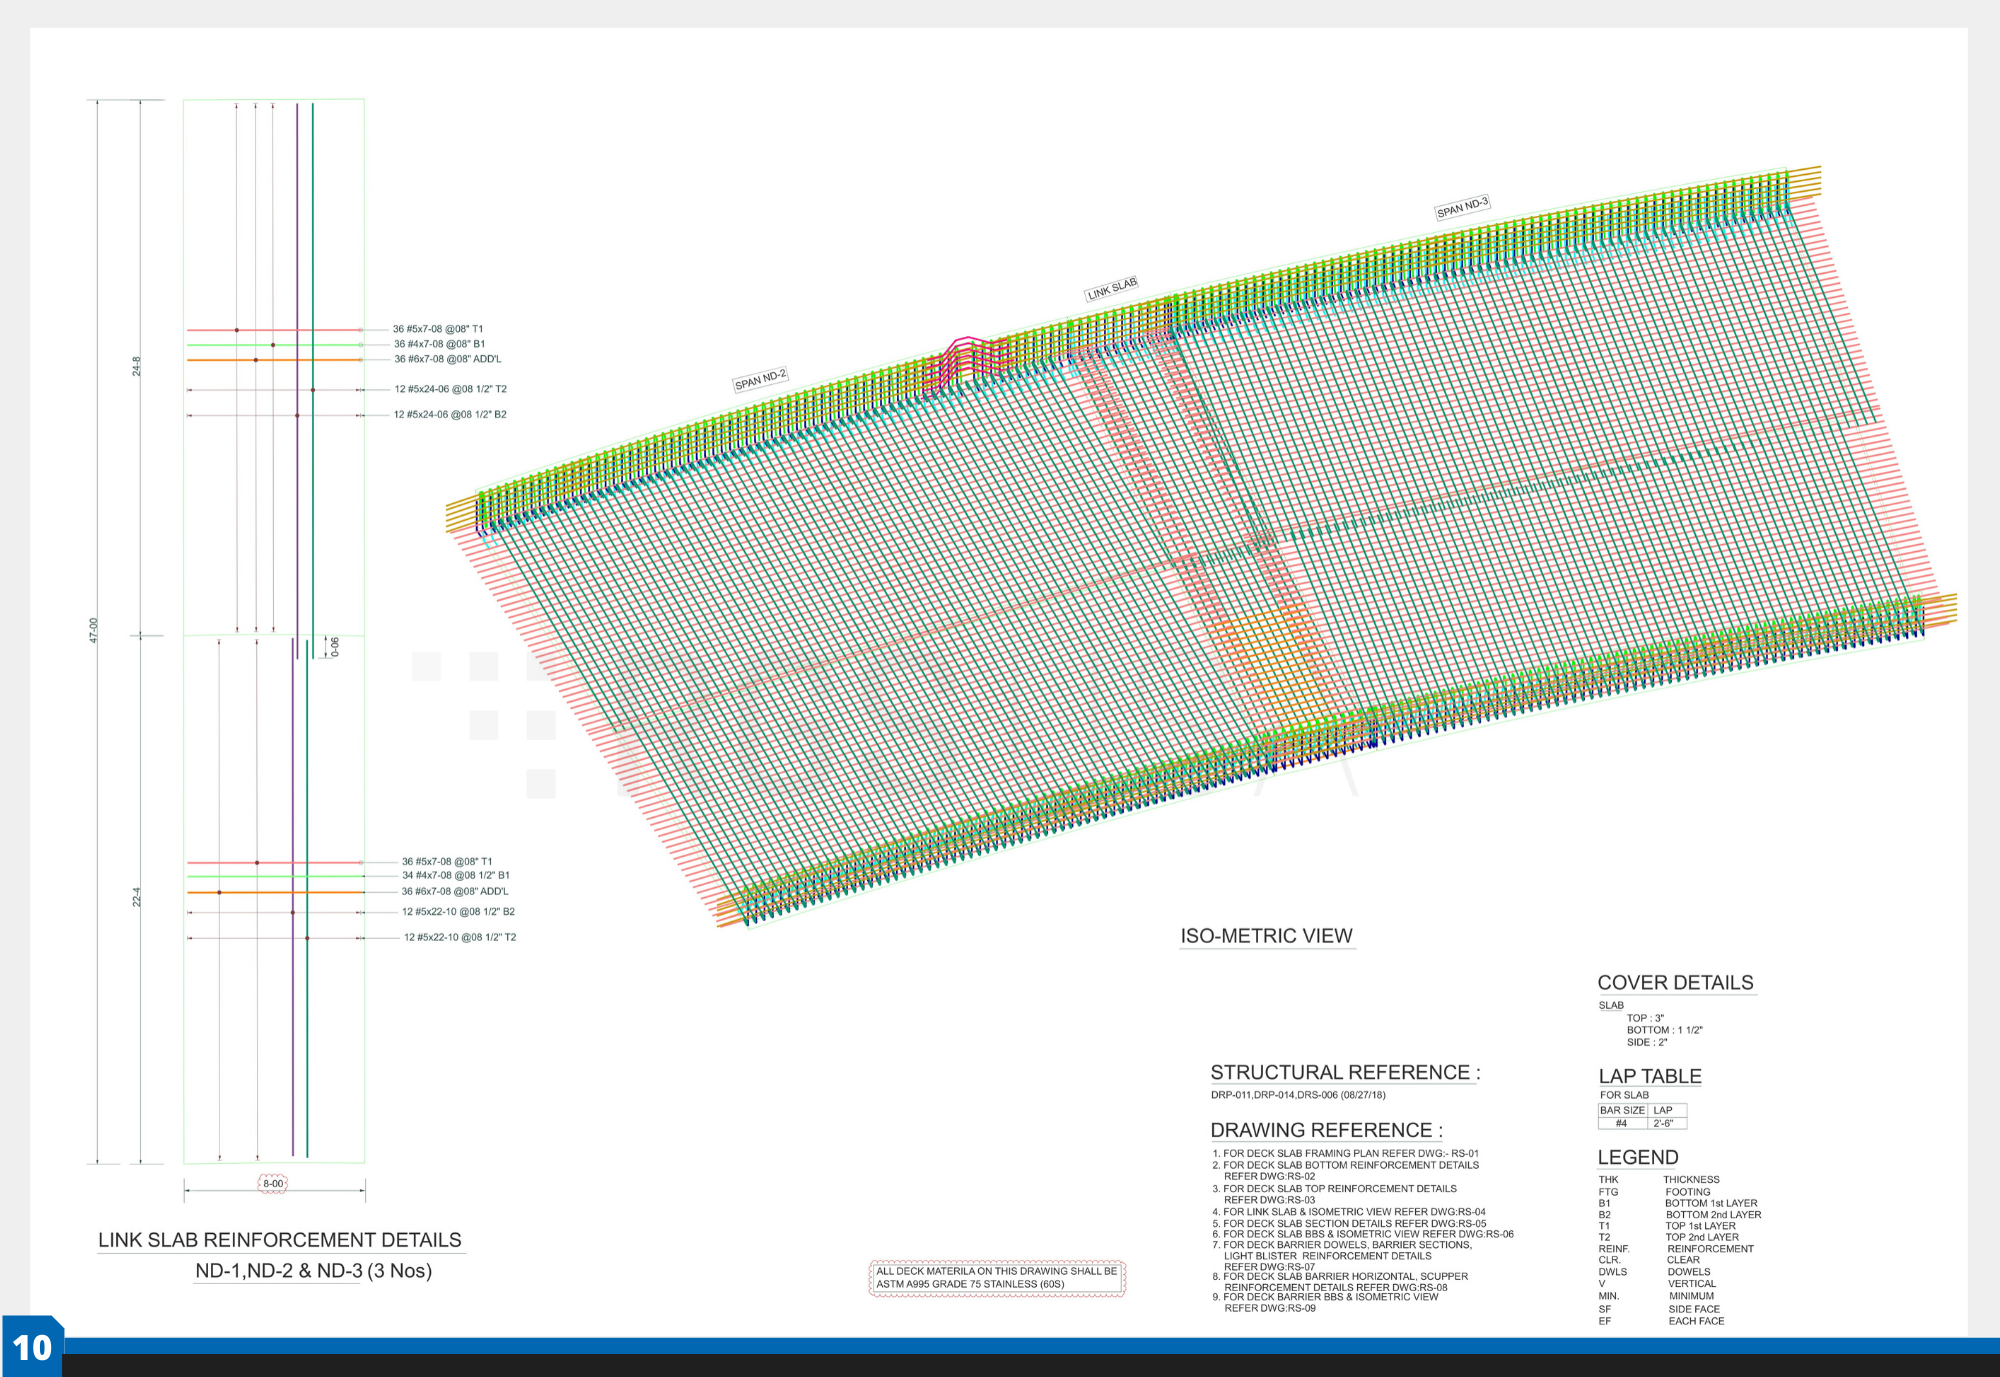The height and width of the screenshot is (1377, 2000).
Task: Click the 'LINK SLAB' tag on isometric view
Action: tap(1112, 289)
